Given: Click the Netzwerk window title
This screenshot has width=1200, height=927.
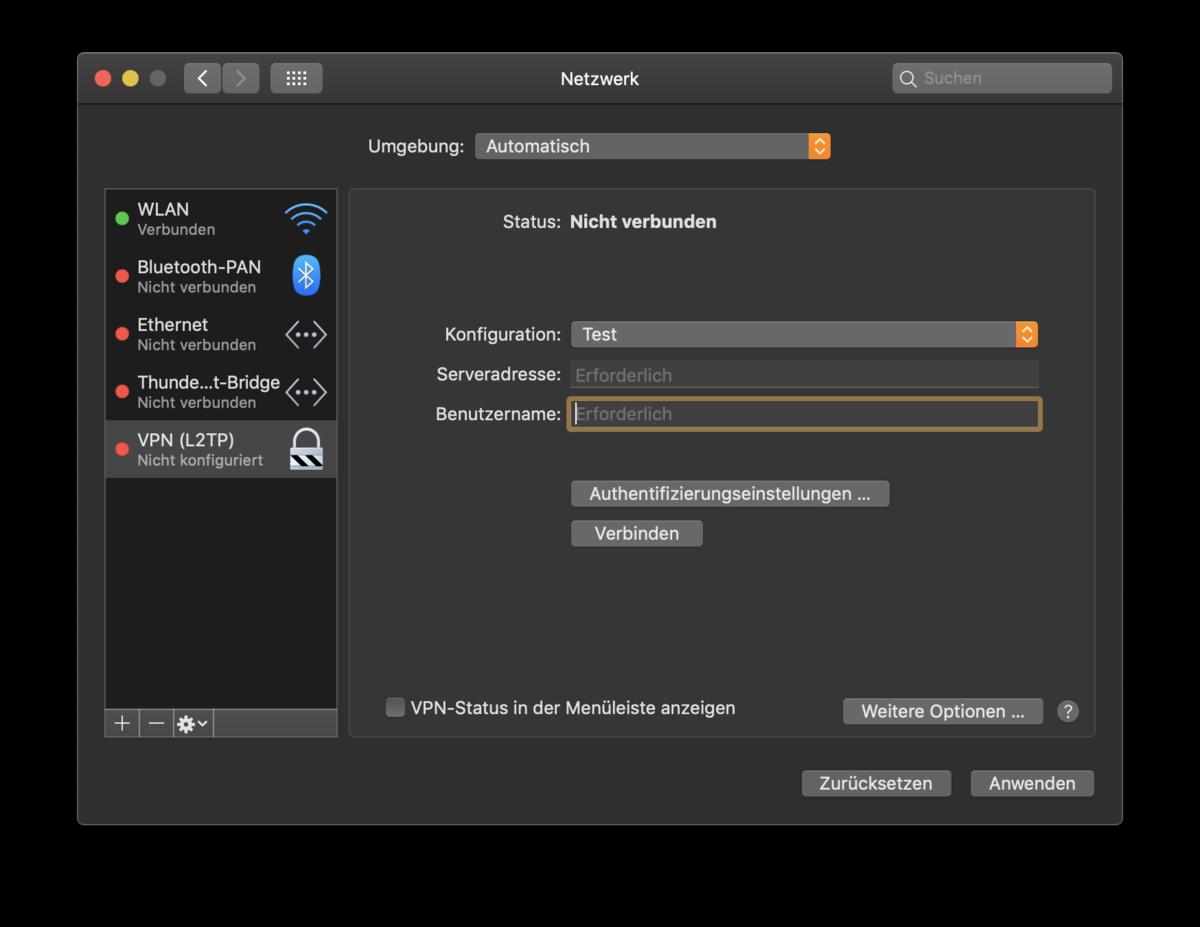Looking at the screenshot, I should pos(600,79).
